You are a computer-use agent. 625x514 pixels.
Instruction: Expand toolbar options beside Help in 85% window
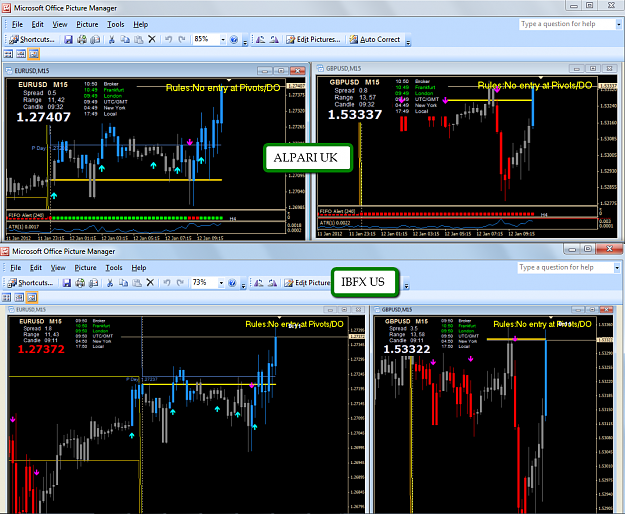(x=245, y=41)
